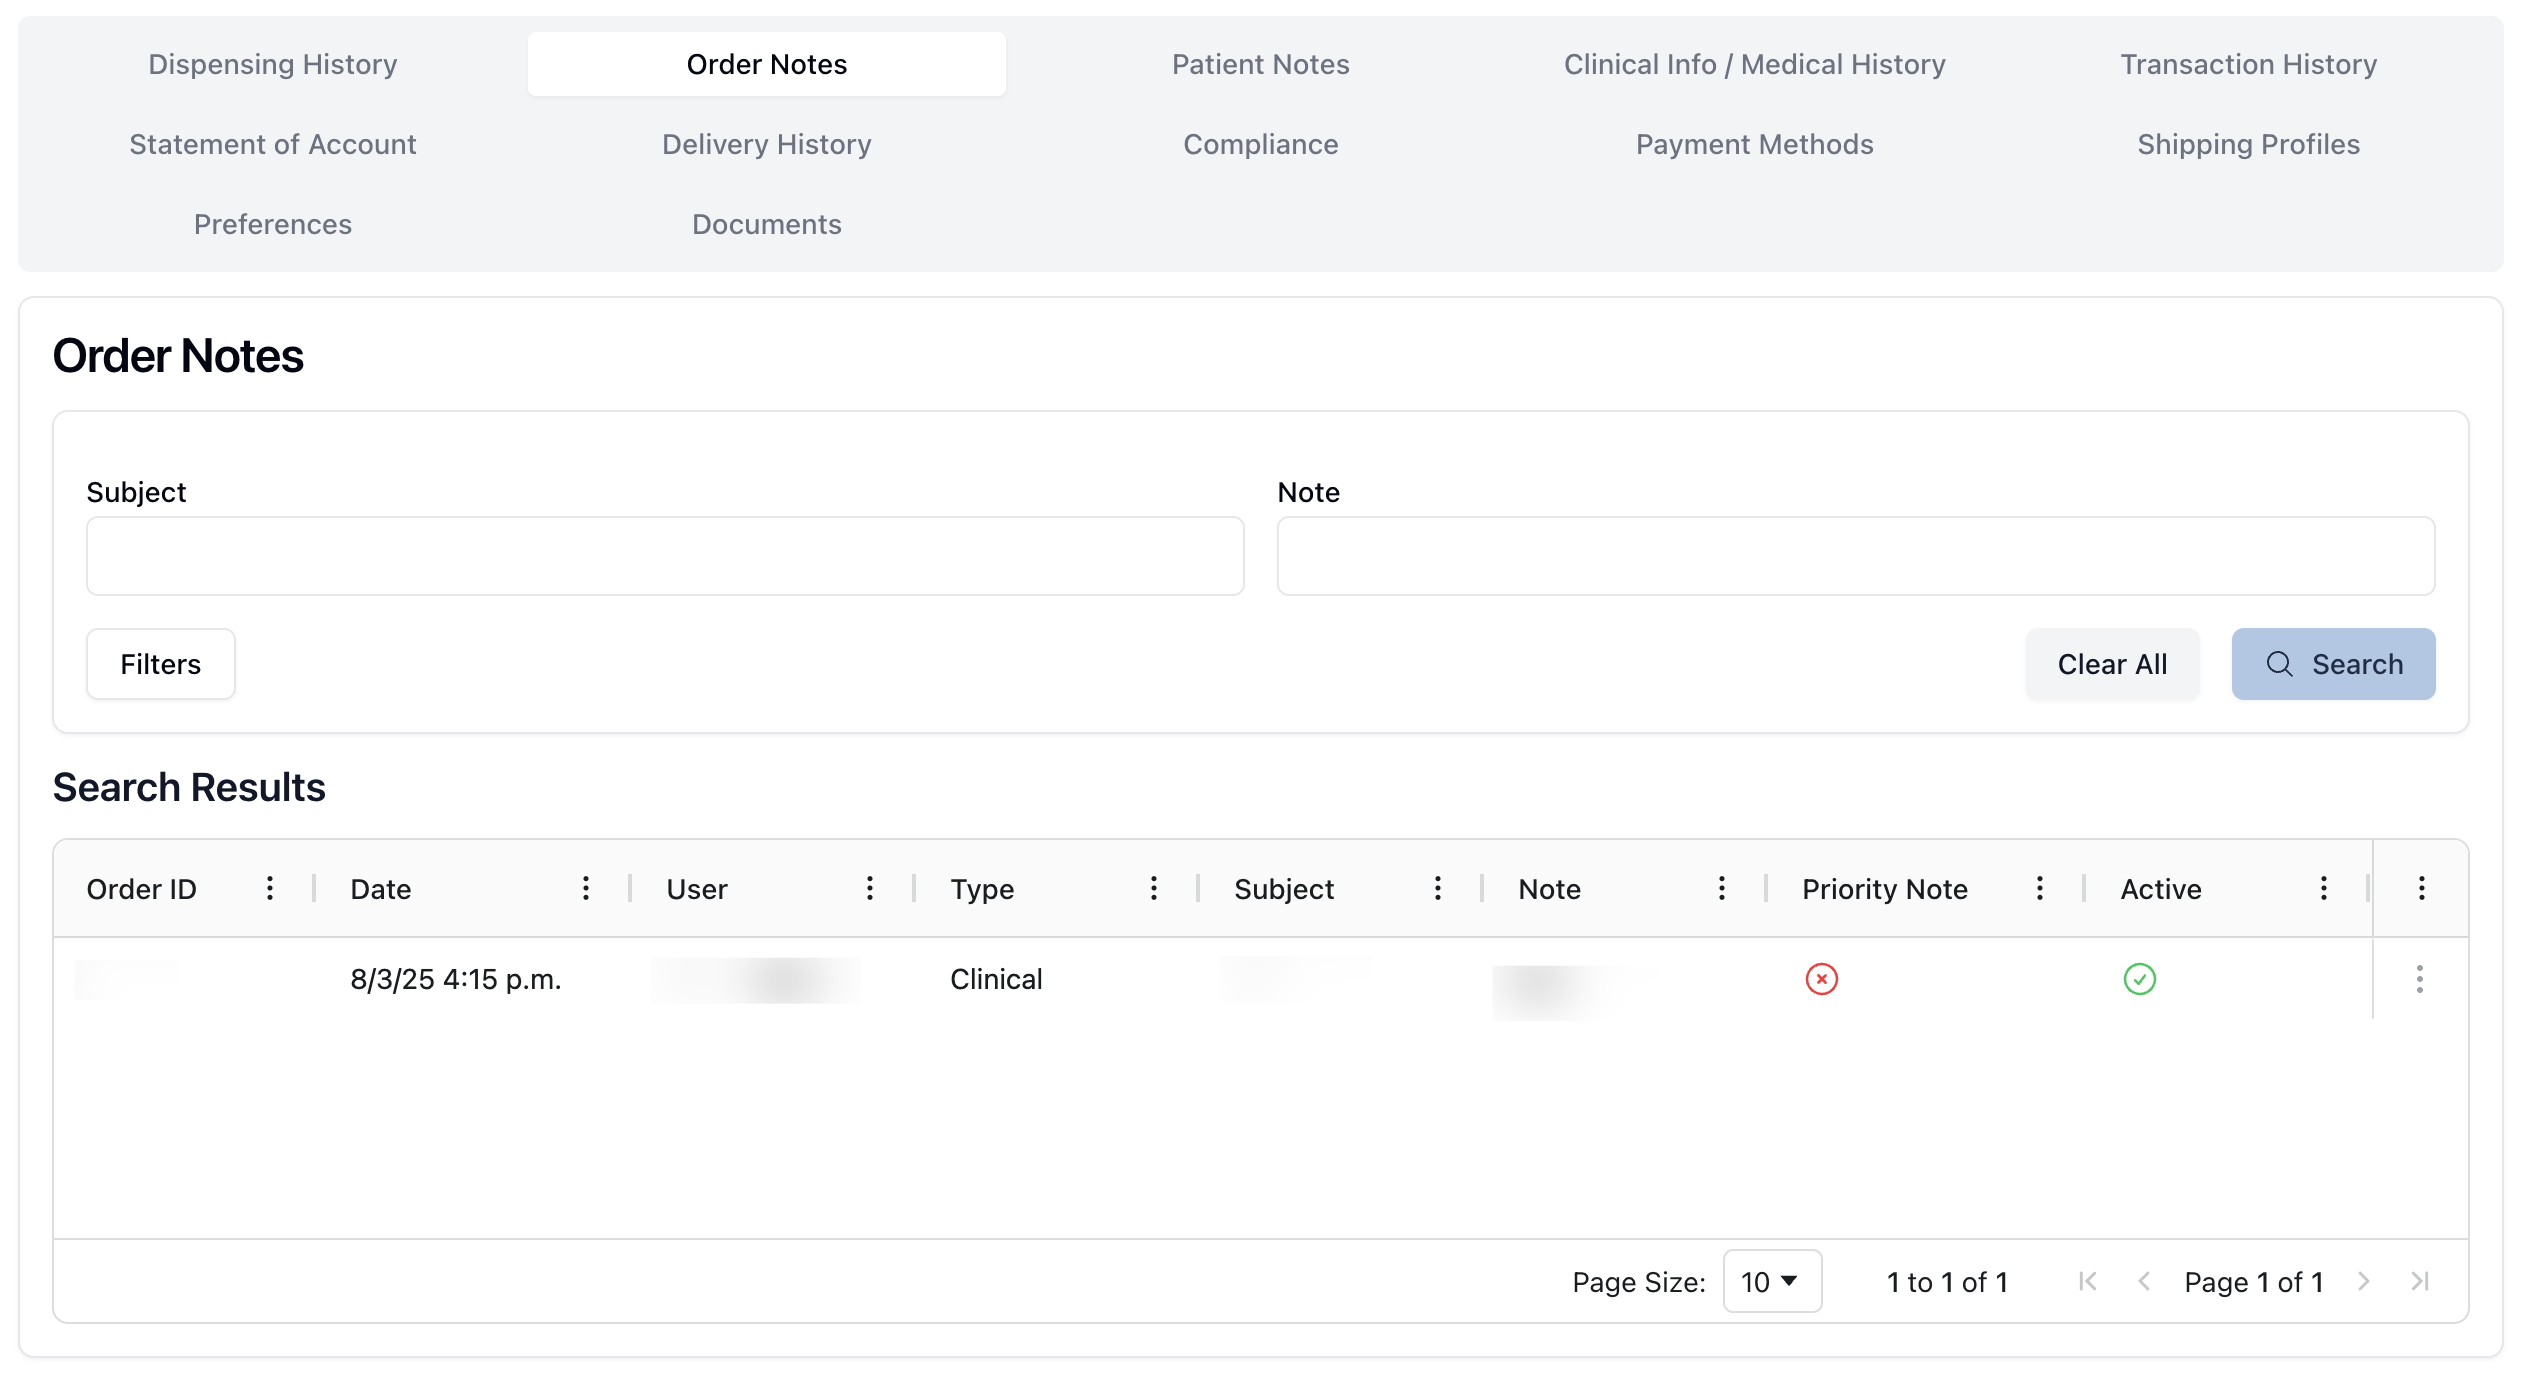This screenshot has width=2524, height=1376.
Task: Click the green Active checkmark on the row
Action: [2140, 980]
